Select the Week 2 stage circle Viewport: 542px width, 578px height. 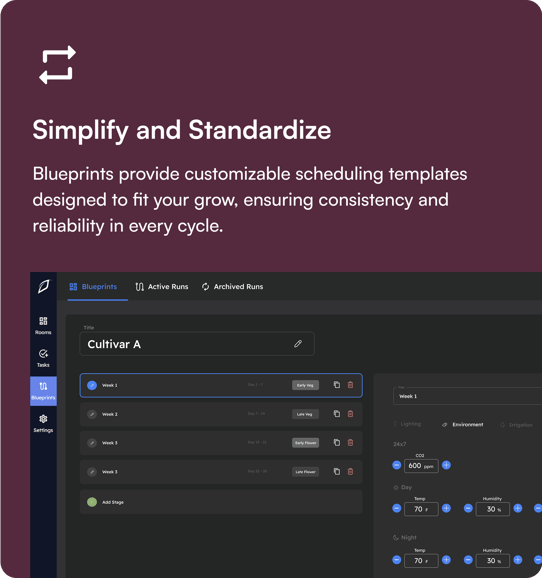[92, 414]
